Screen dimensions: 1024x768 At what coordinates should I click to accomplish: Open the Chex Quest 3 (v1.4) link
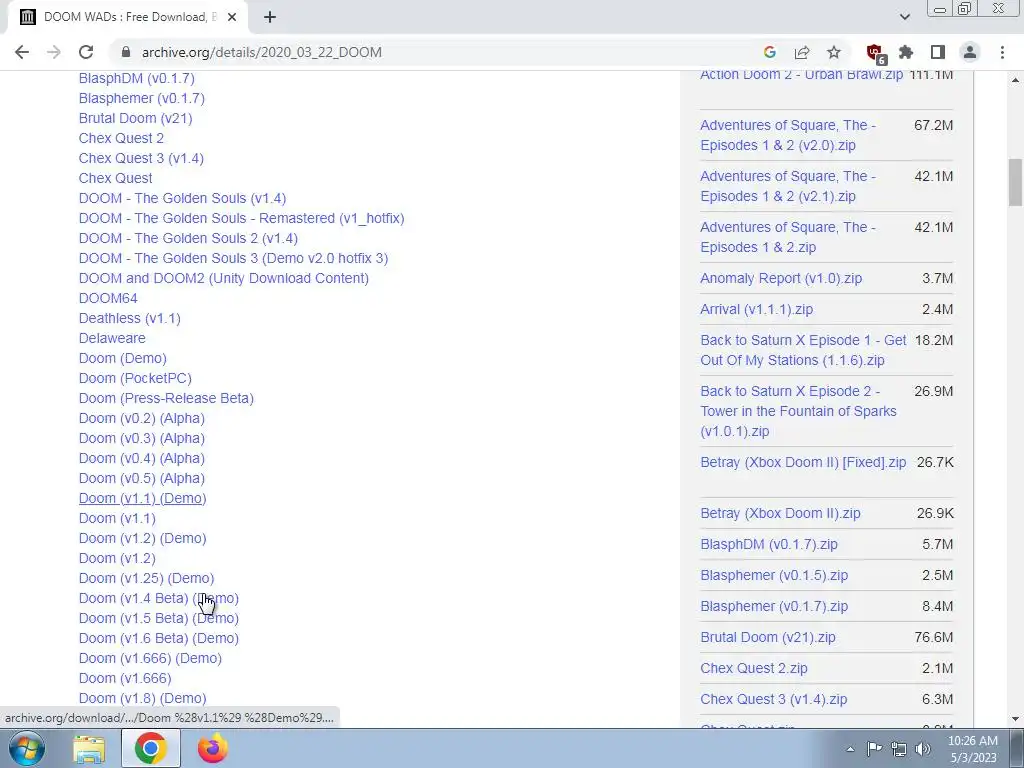(141, 158)
